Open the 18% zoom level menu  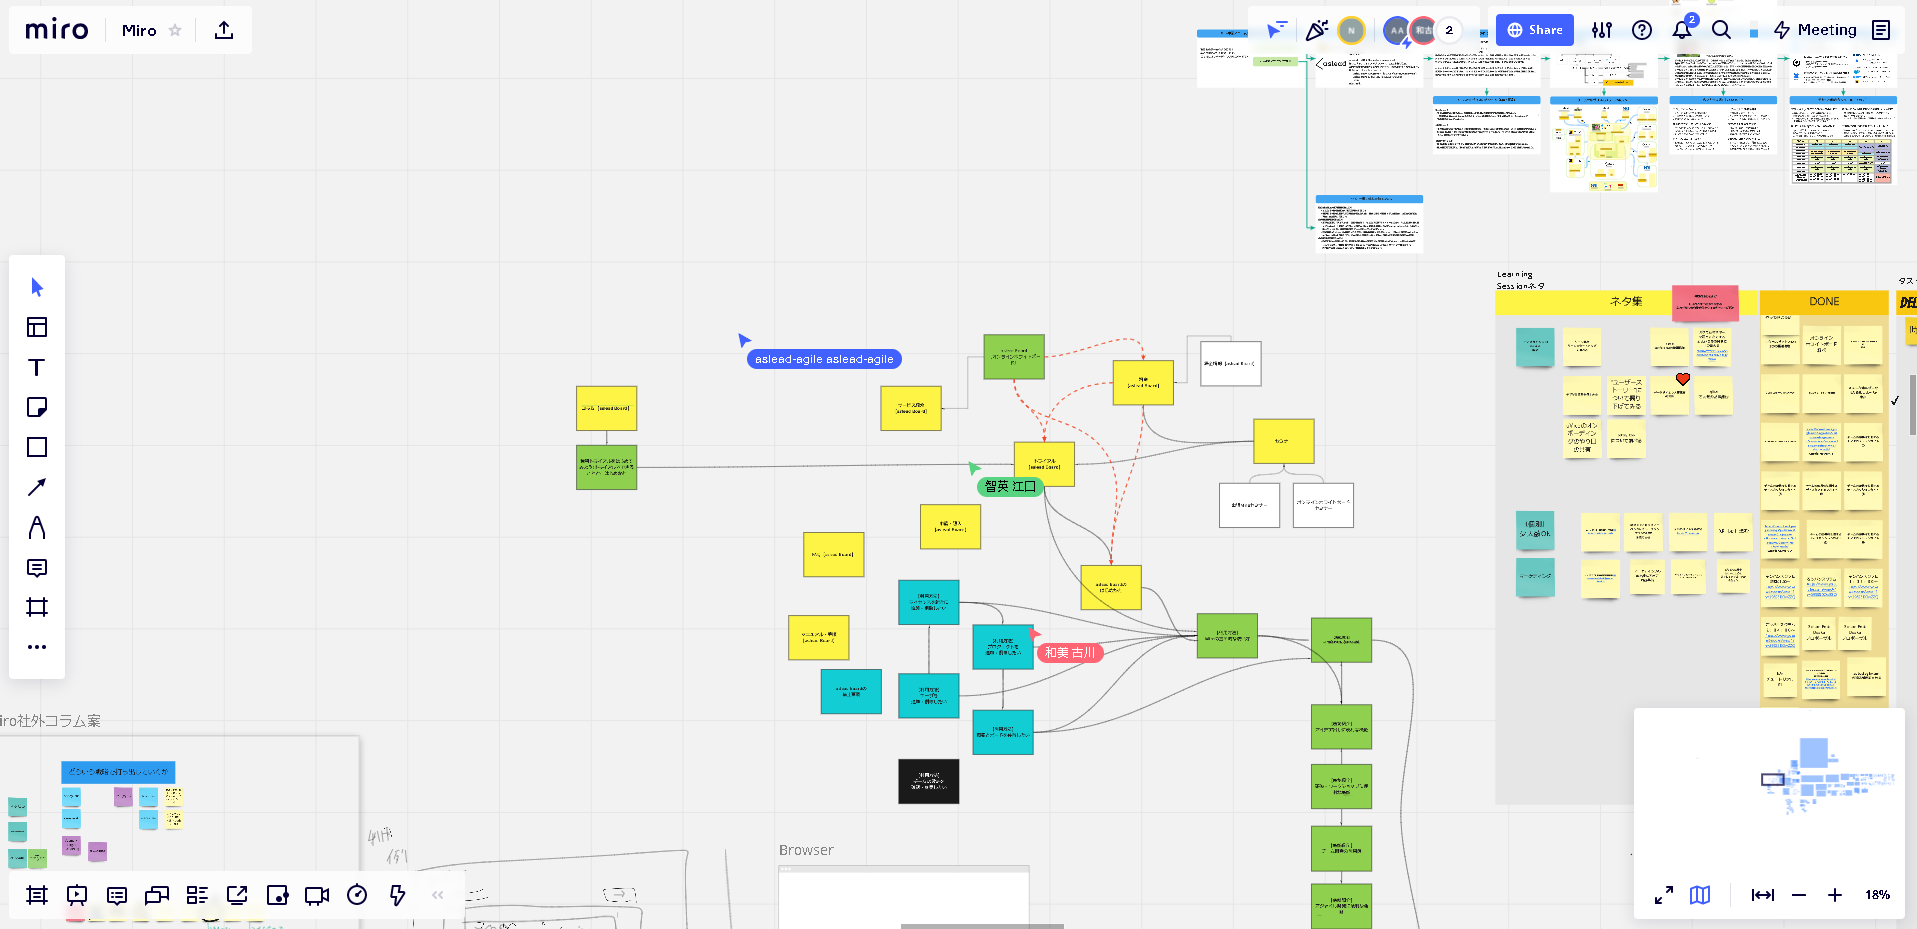[1877, 895]
